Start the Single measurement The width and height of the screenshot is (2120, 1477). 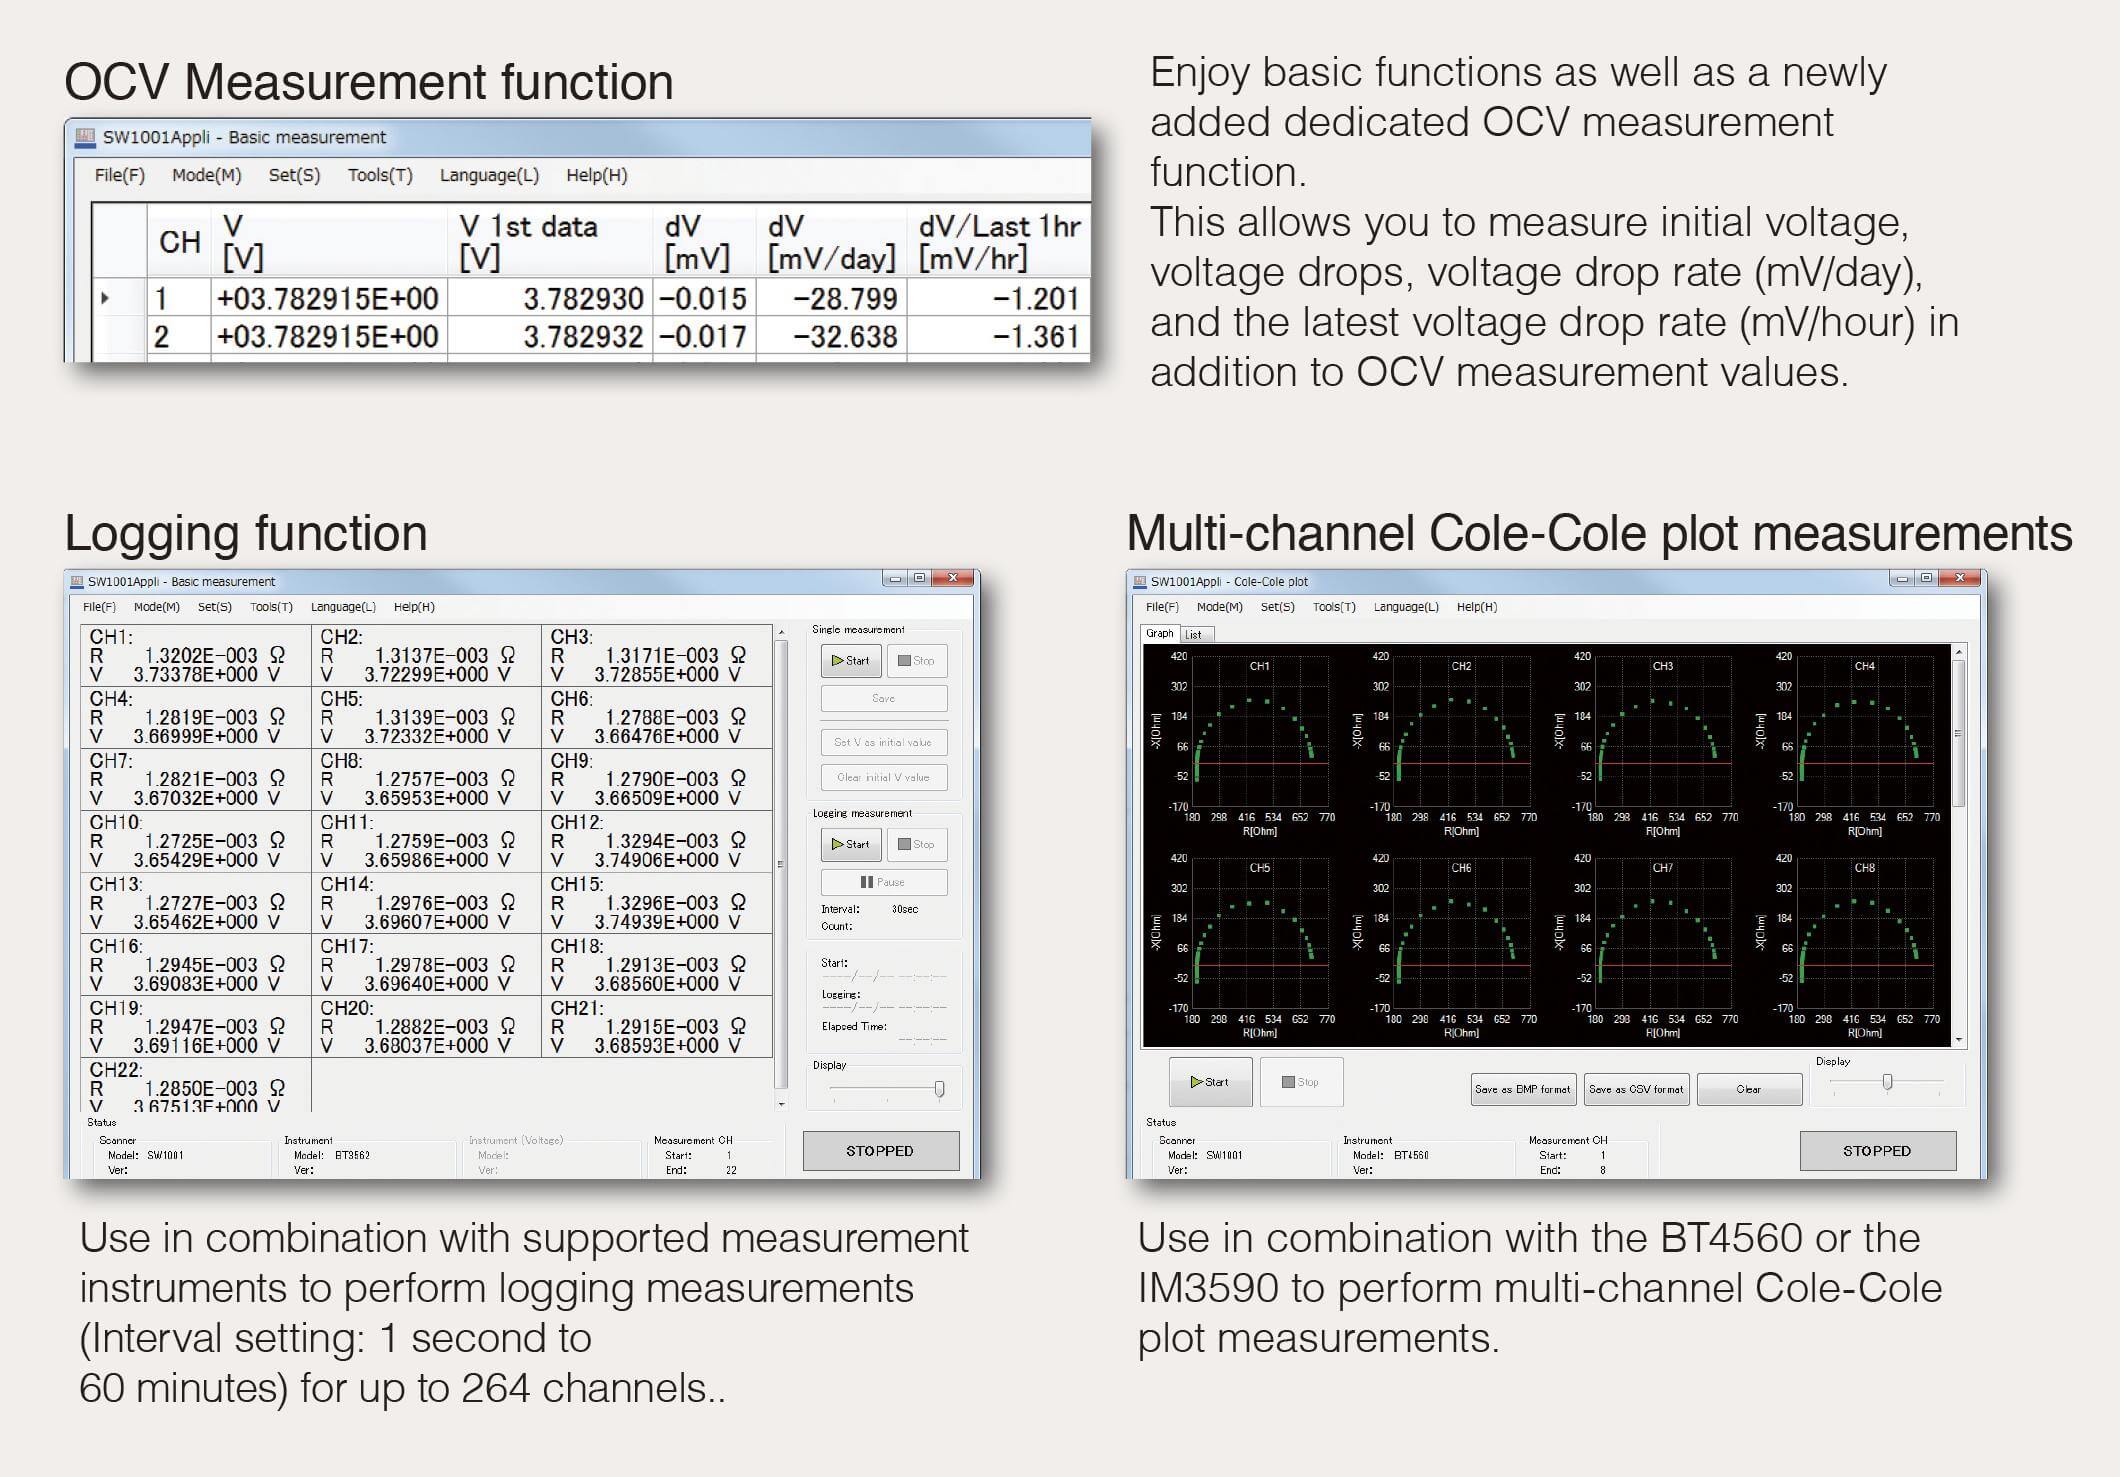[851, 661]
